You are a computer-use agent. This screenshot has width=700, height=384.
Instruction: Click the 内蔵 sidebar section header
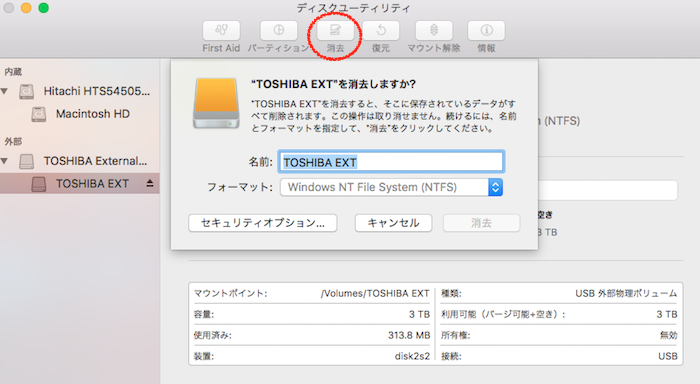tap(13, 71)
